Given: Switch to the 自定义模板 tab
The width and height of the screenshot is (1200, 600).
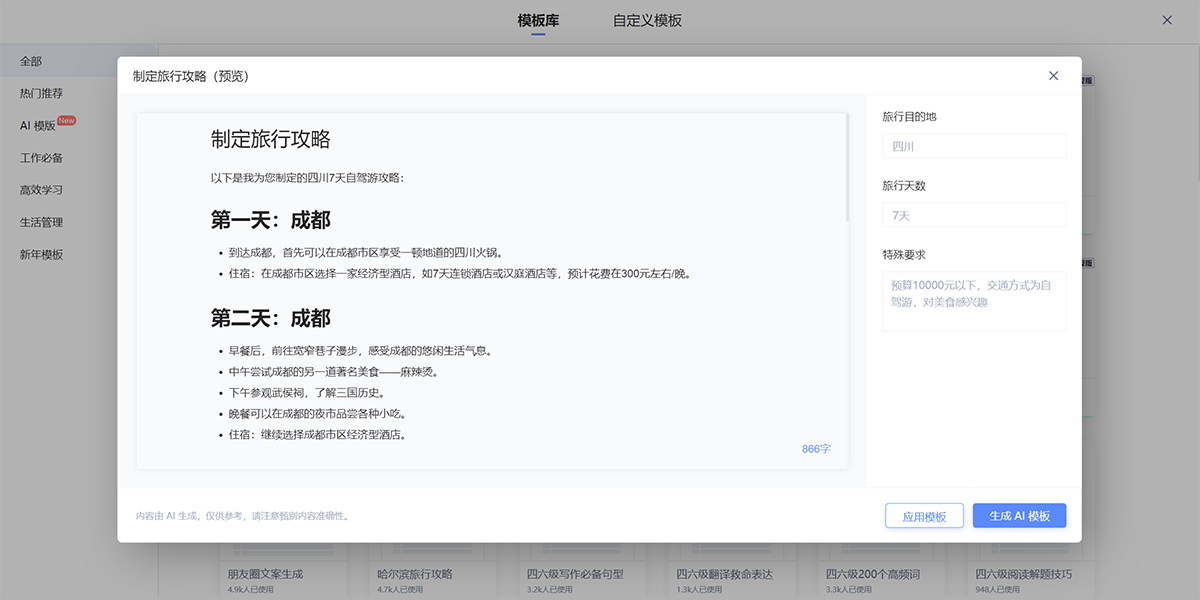Looking at the screenshot, I should tap(647, 21).
